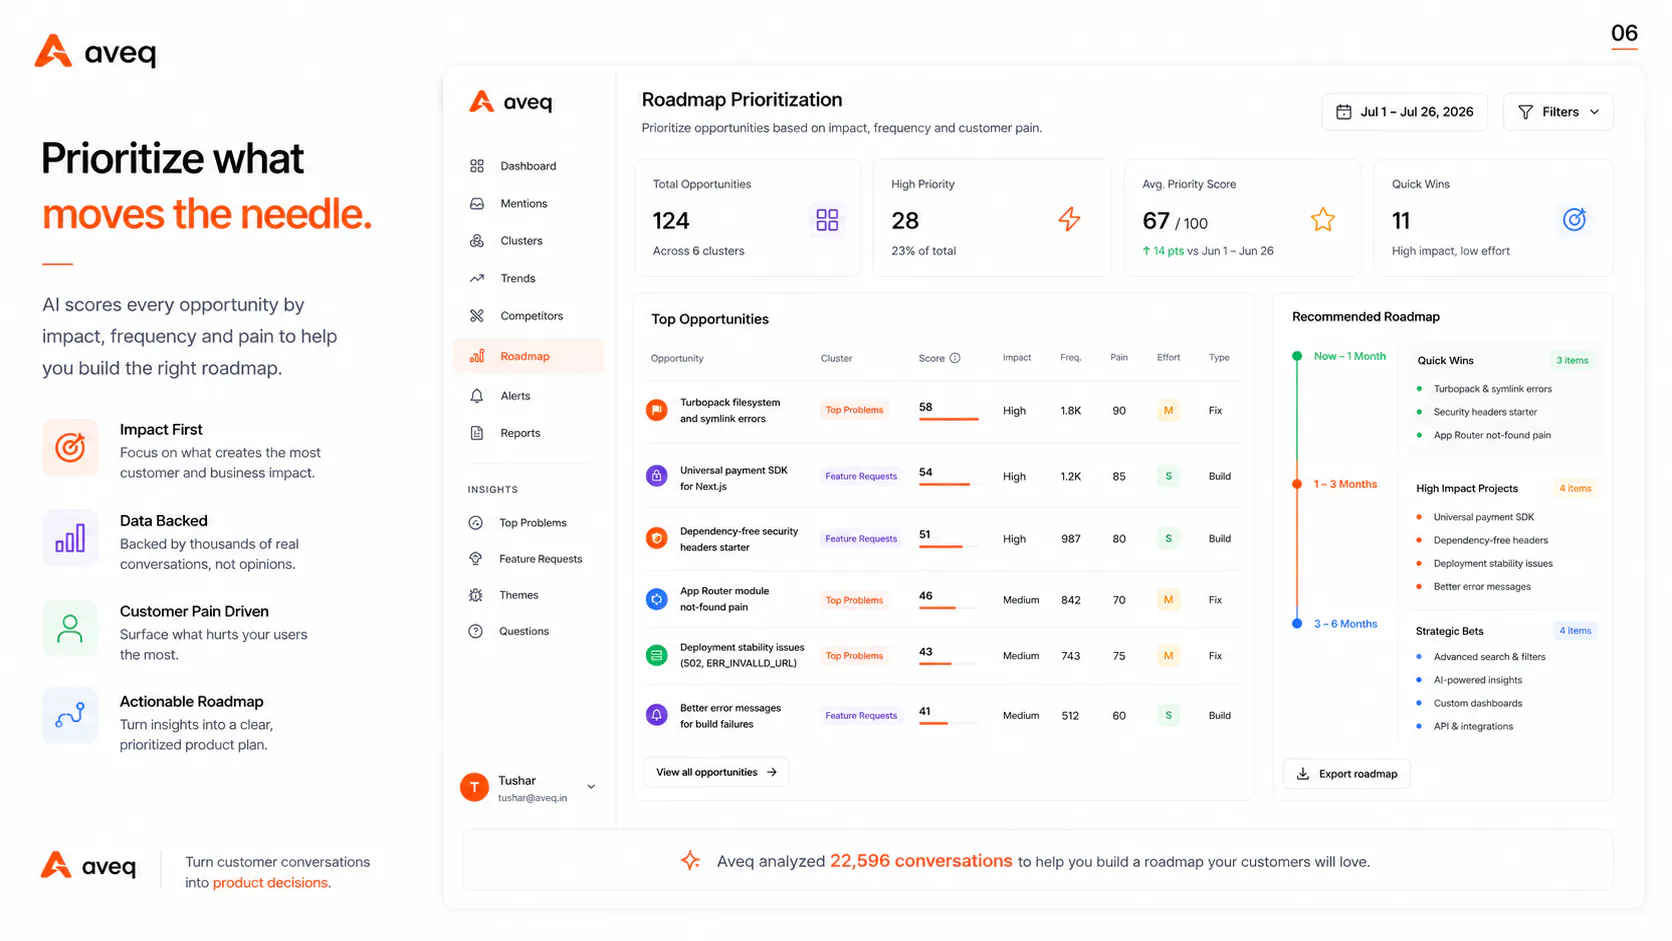The height and width of the screenshot is (941, 1672).
Task: Click the Questions help icon
Action: (476, 631)
